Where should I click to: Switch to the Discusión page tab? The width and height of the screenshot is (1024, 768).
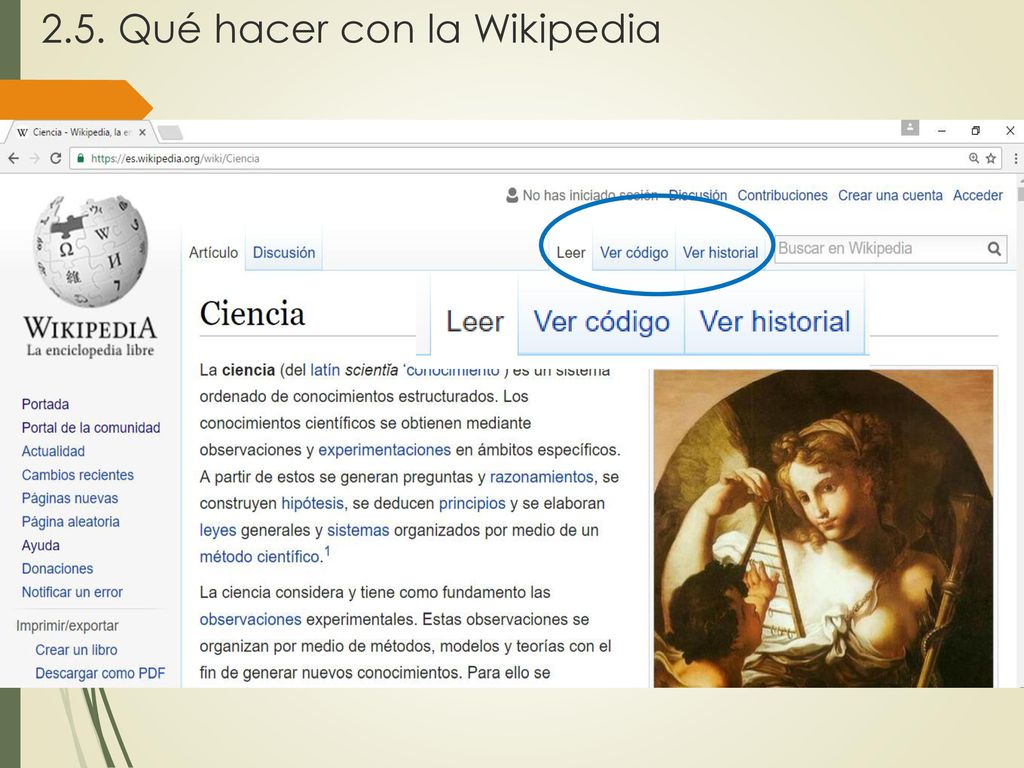(283, 252)
